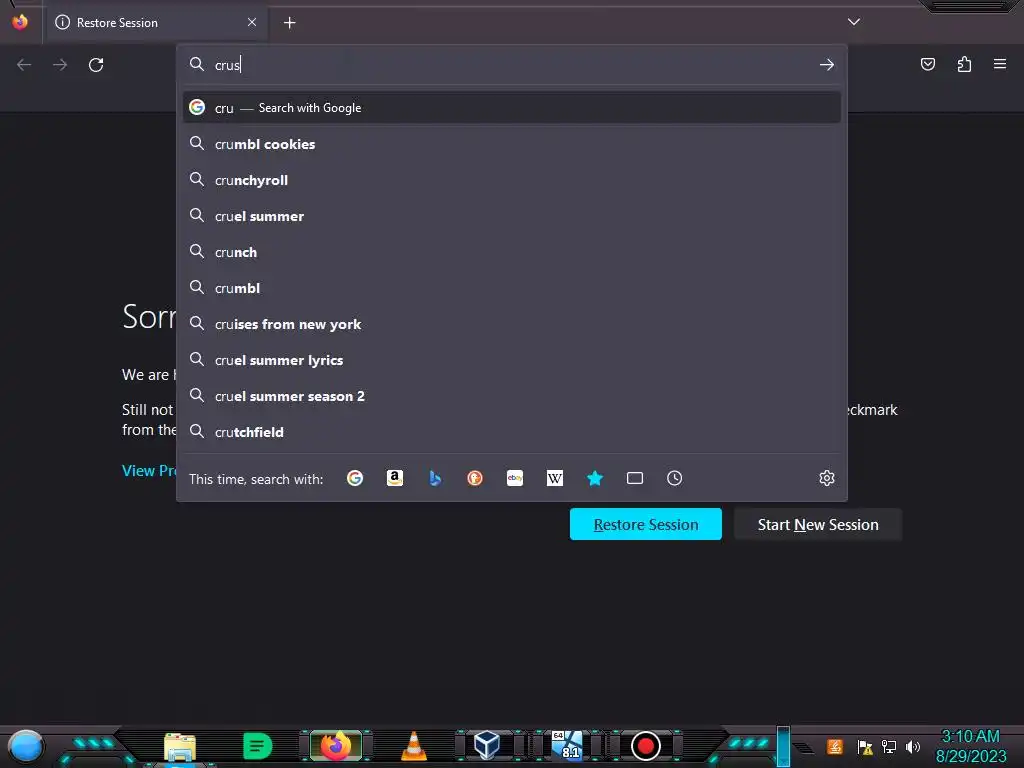Choose the 'crunch' suggestion
Viewport: 1024px width, 768px height.
(x=512, y=251)
